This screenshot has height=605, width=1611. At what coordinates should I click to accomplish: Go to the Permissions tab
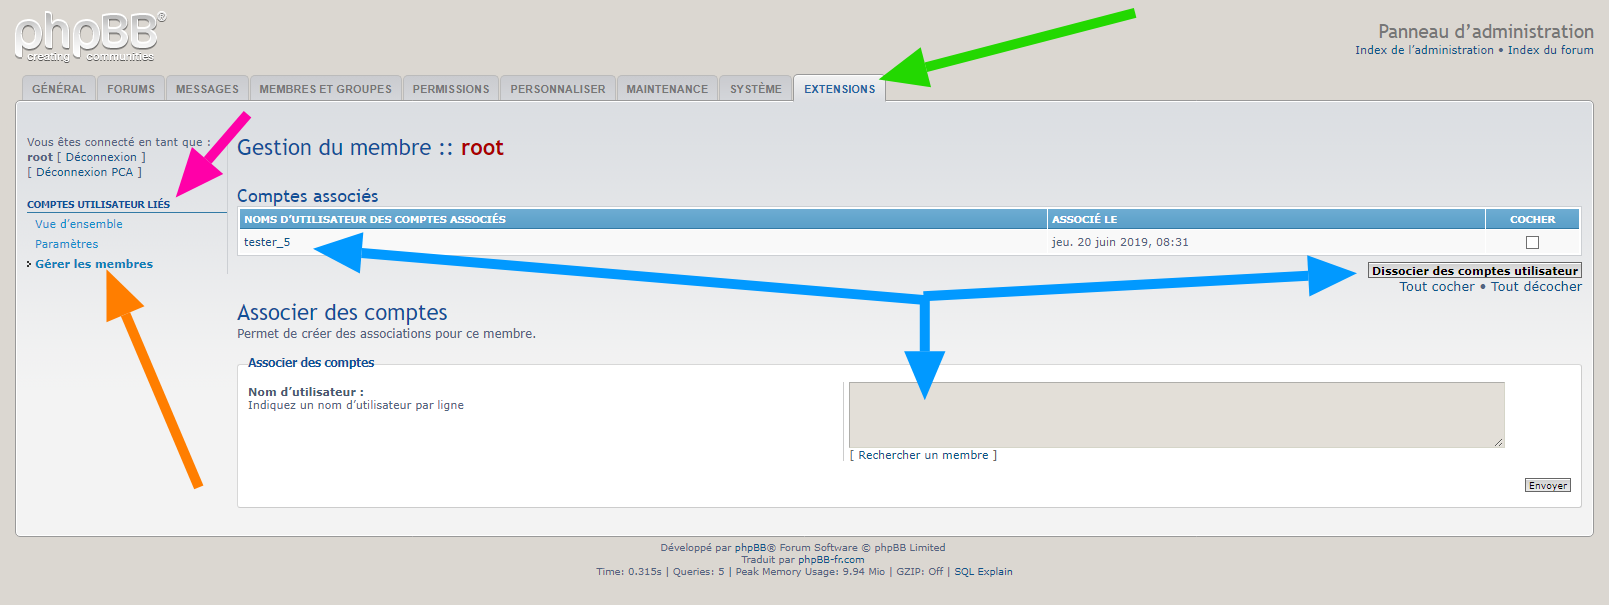pyautogui.click(x=451, y=89)
